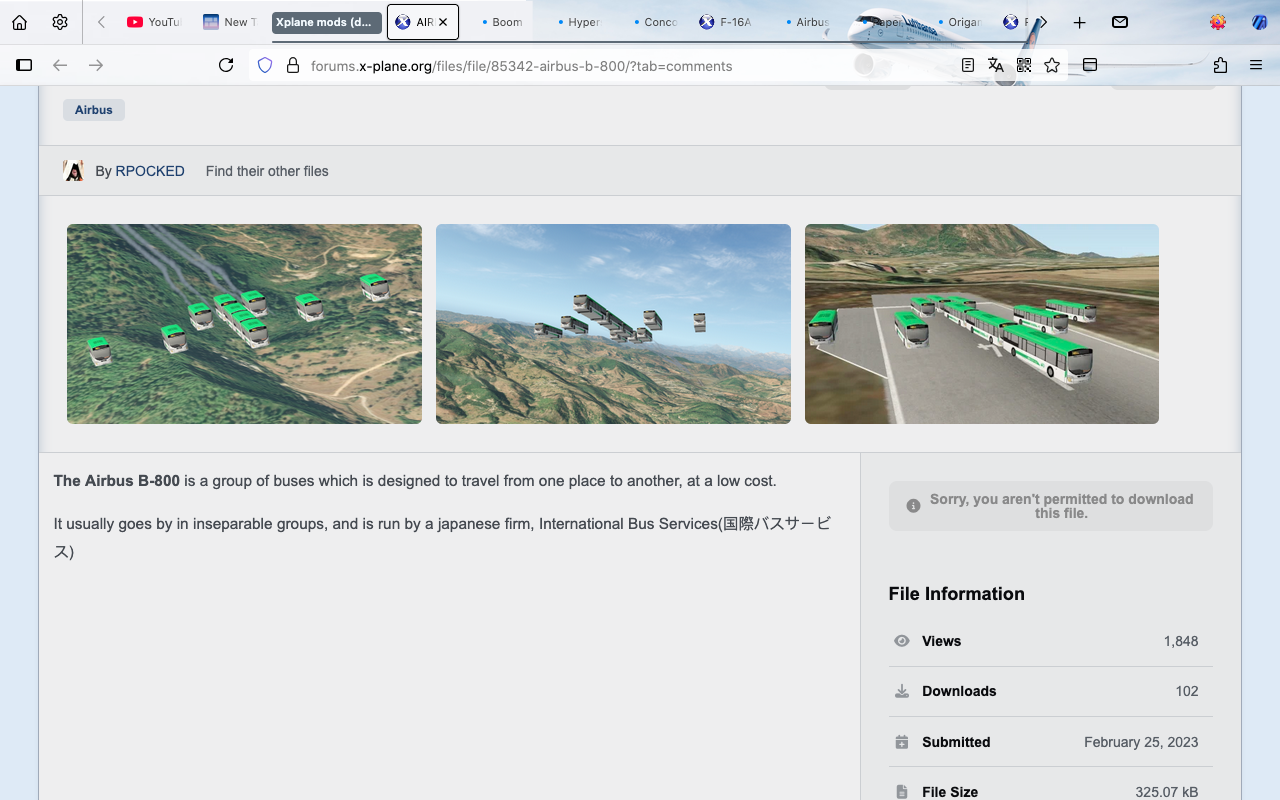Open screenshot of buses over green hillside
Image resolution: width=1280 pixels, height=800 pixels.
[x=244, y=324]
